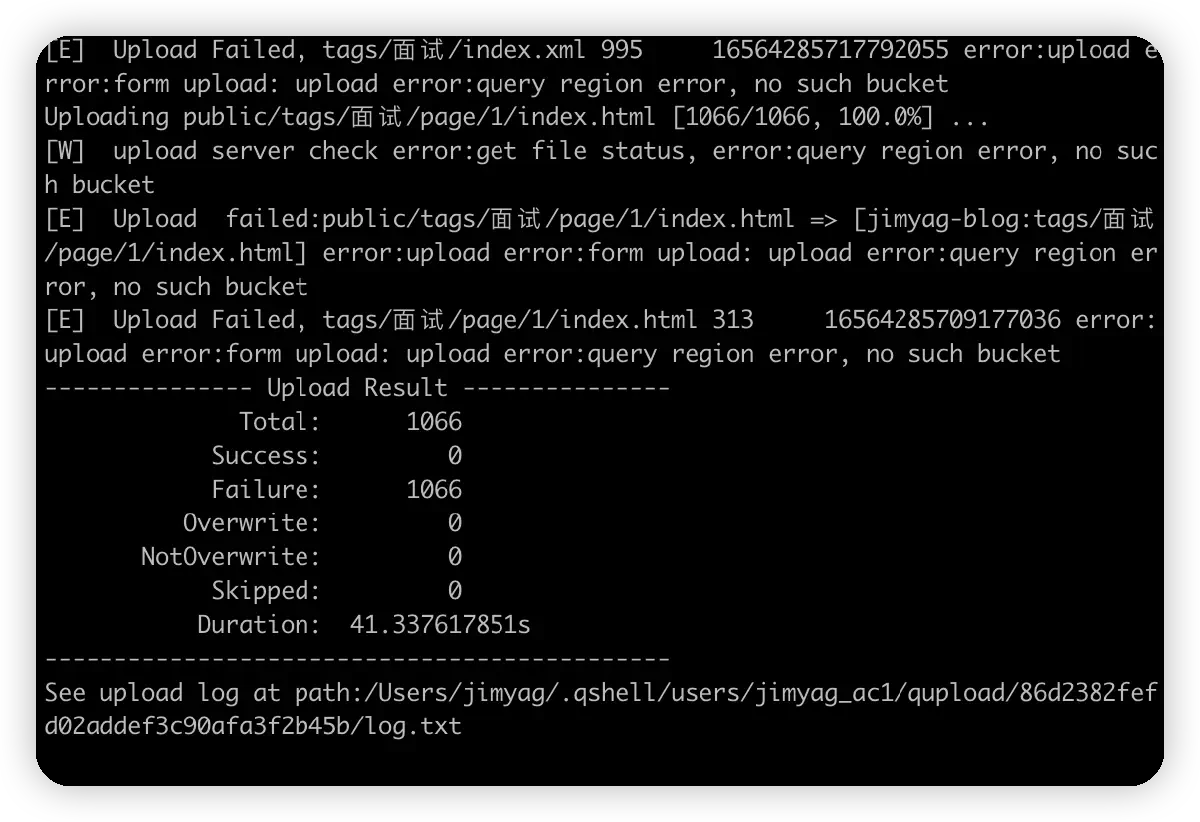Click the Total label in results
Screen dimensions: 1200x822
pyautogui.click(x=279, y=422)
